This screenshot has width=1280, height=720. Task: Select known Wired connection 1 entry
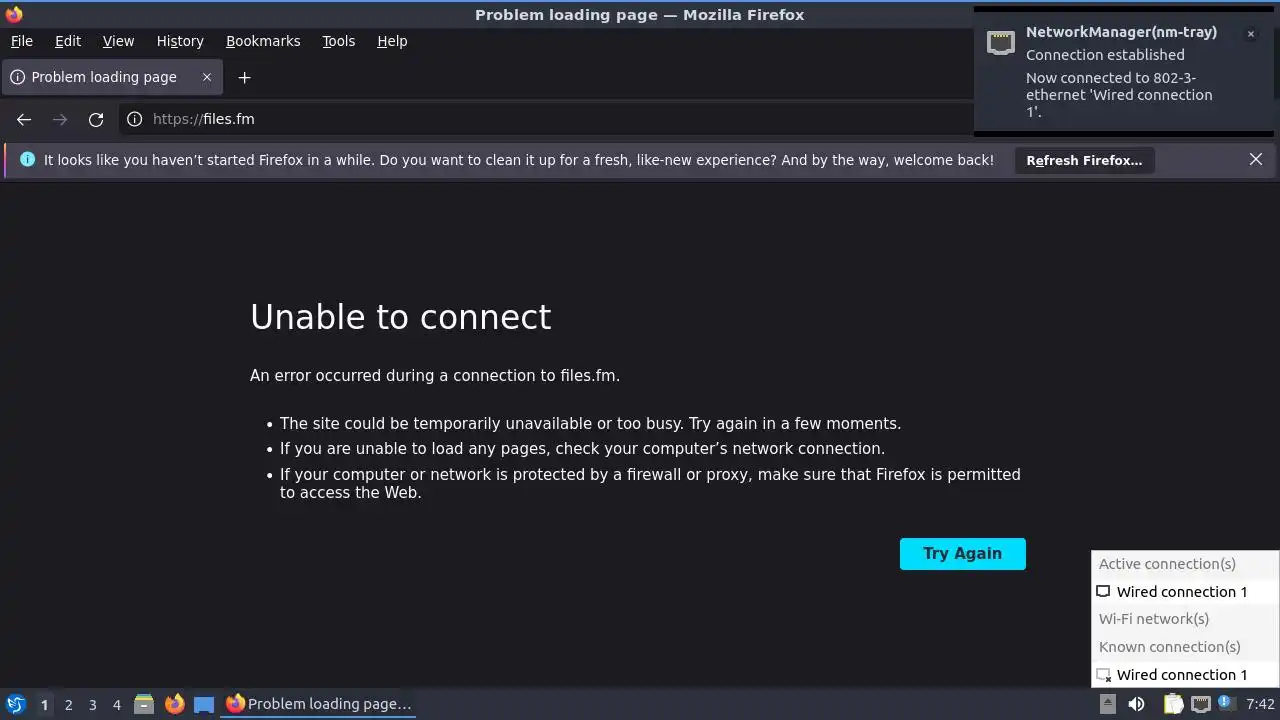(1184, 675)
